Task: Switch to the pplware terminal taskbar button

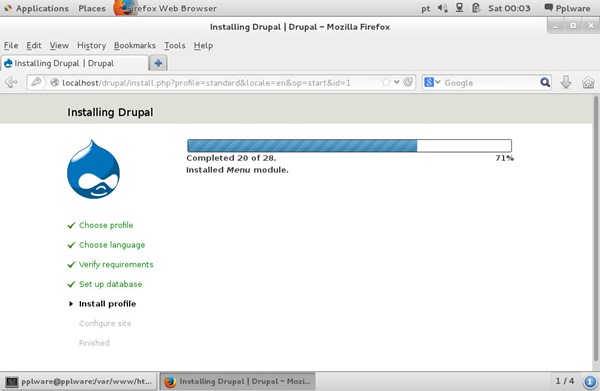Action: click(x=79, y=381)
